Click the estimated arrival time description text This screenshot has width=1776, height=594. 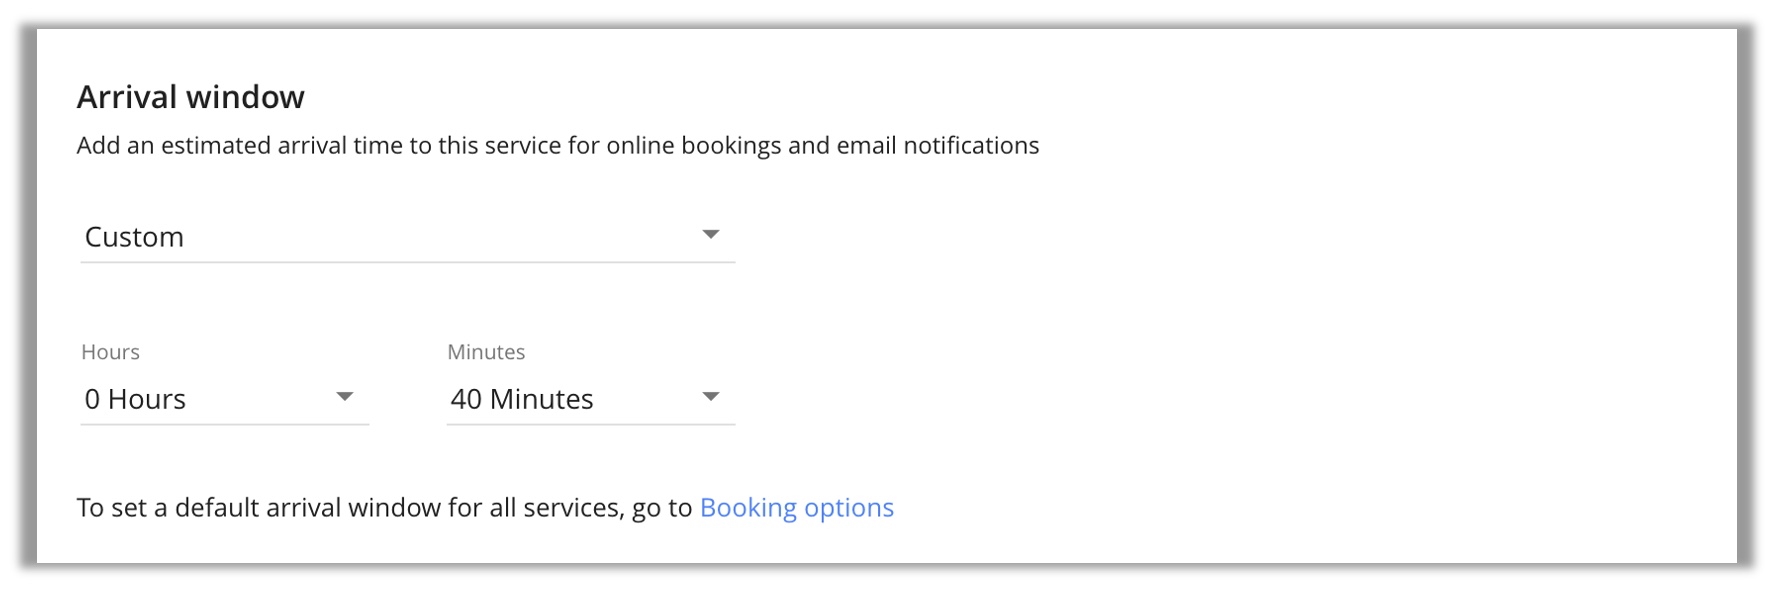tap(557, 146)
